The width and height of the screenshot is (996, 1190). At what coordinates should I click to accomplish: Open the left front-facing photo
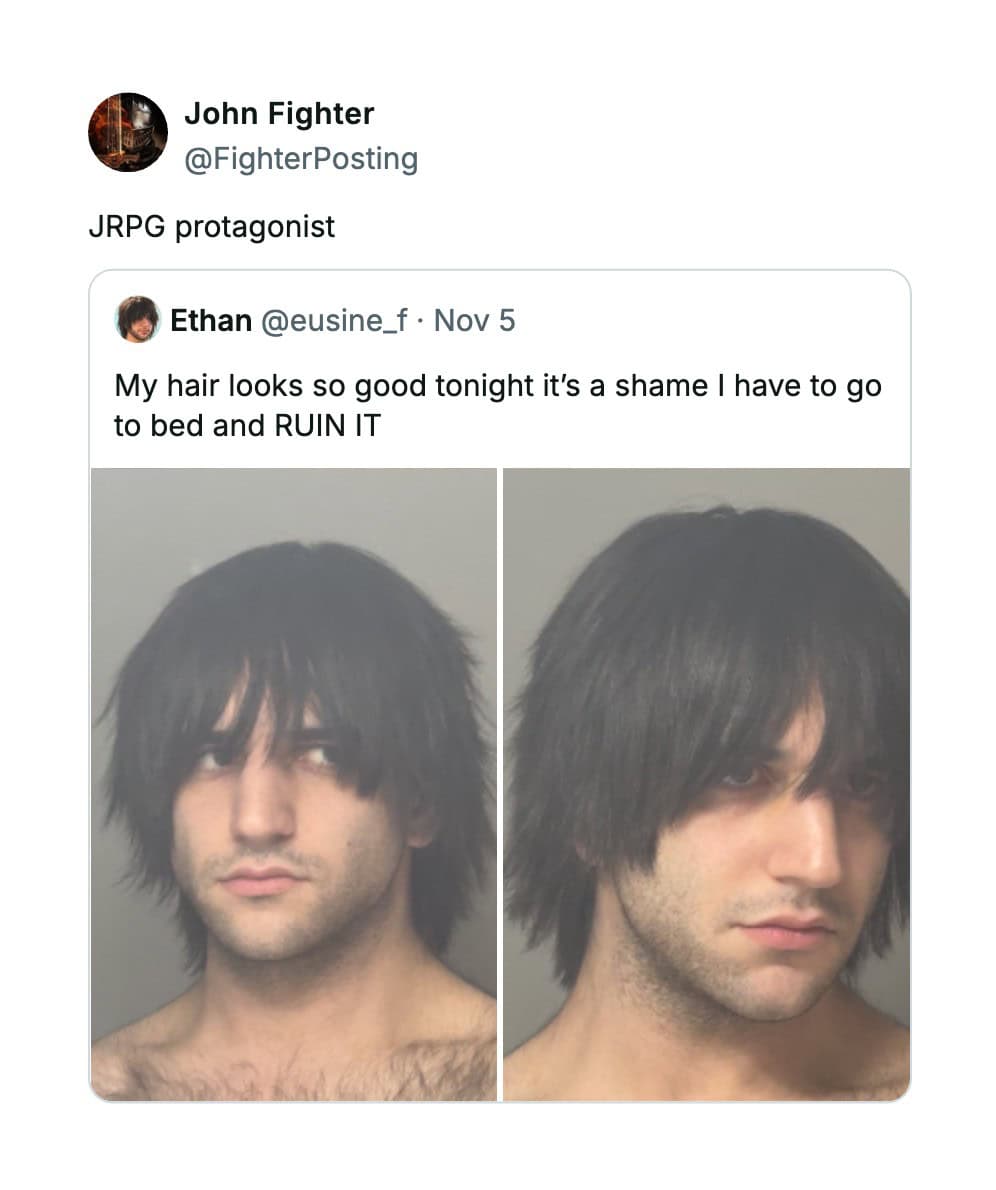pos(294,784)
